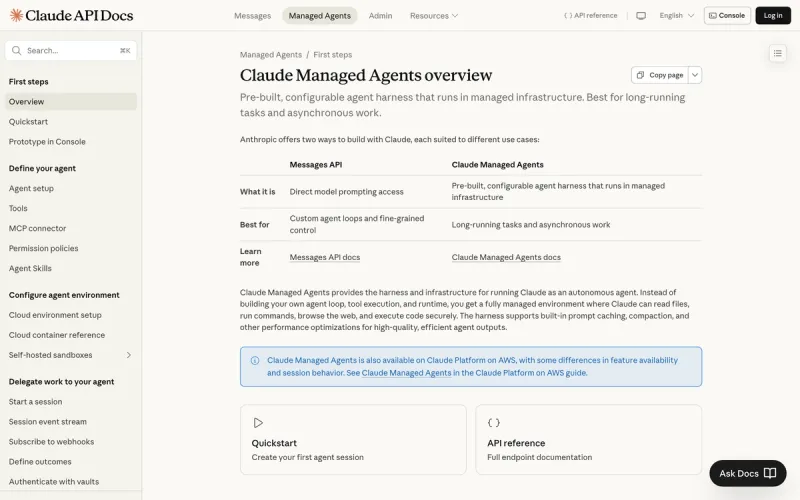Image resolution: width=800 pixels, height=500 pixels.
Task: Click 'Long-running tasks and asynchronous work' cell
Action: pyautogui.click(x=531, y=224)
